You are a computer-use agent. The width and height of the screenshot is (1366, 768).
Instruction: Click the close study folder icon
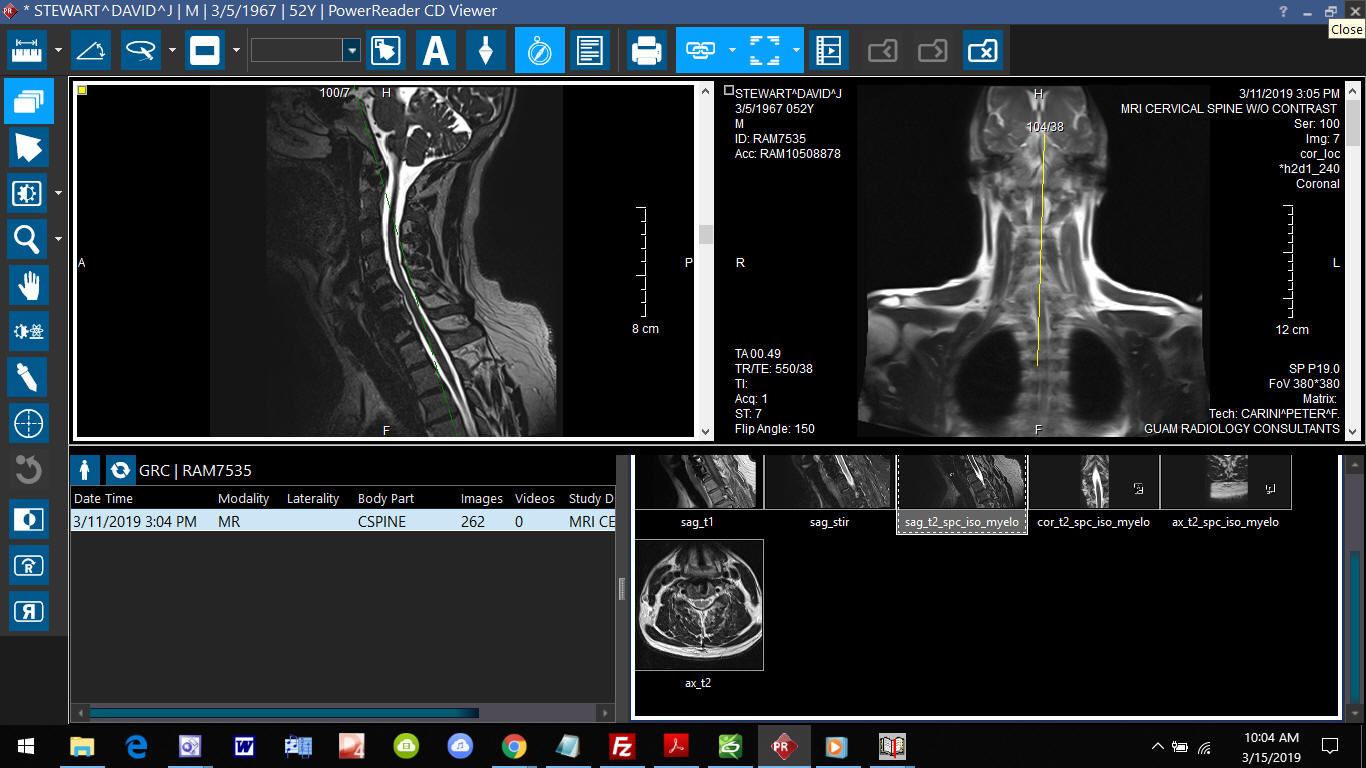983,50
